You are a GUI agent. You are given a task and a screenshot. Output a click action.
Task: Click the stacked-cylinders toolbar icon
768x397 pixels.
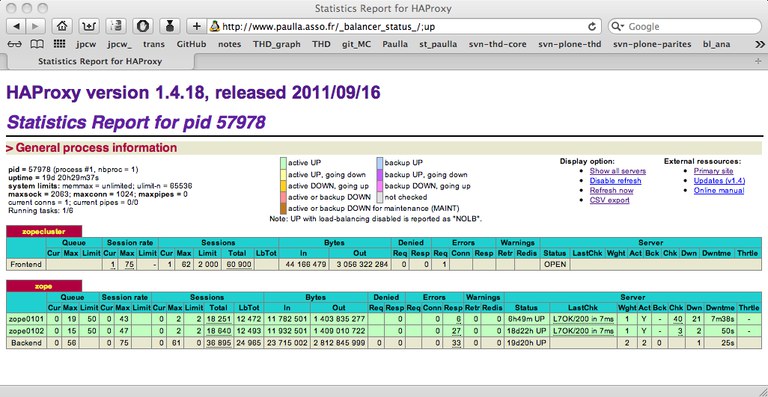116,26
